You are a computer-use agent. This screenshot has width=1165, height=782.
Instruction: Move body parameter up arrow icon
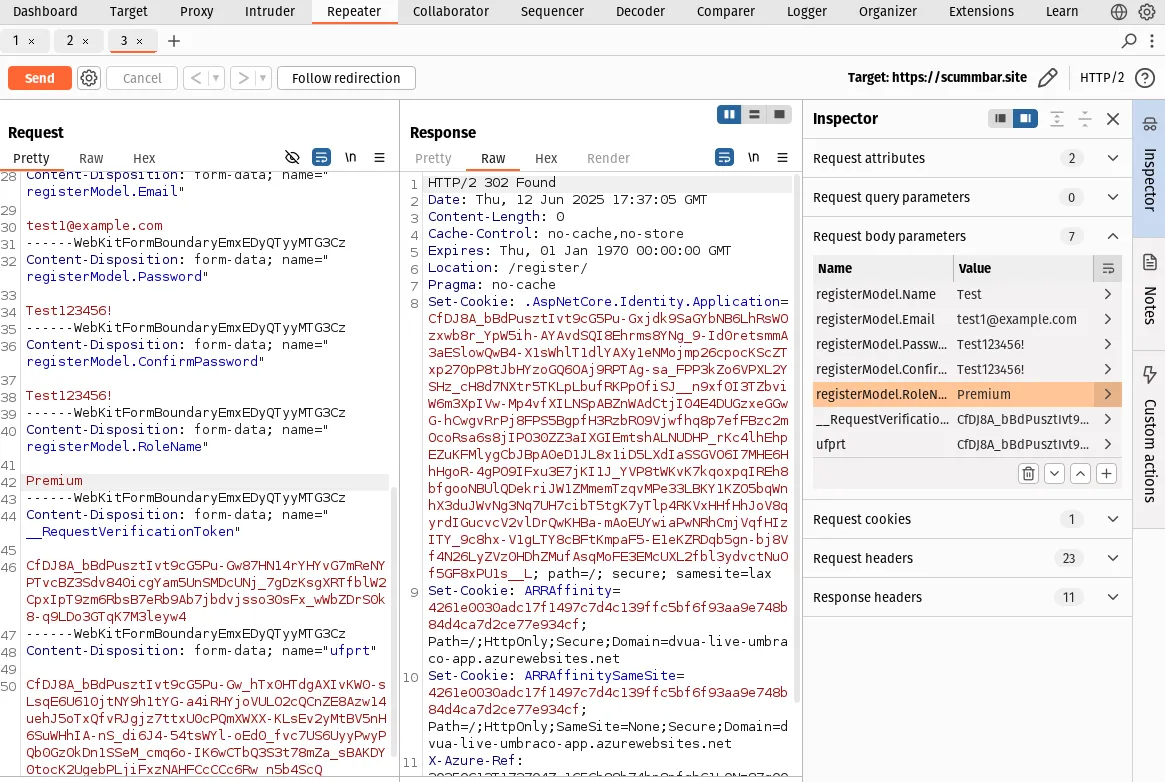(1080, 474)
